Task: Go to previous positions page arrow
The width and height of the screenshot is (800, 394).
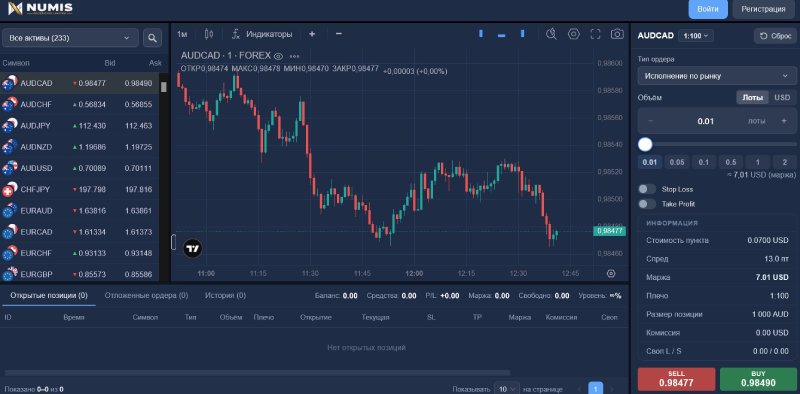Action: pyautogui.click(x=579, y=389)
